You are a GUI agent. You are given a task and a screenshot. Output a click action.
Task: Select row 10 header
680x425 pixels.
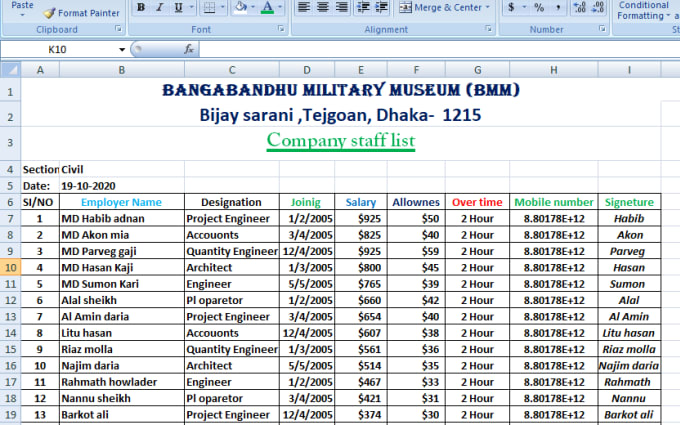tap(10, 268)
